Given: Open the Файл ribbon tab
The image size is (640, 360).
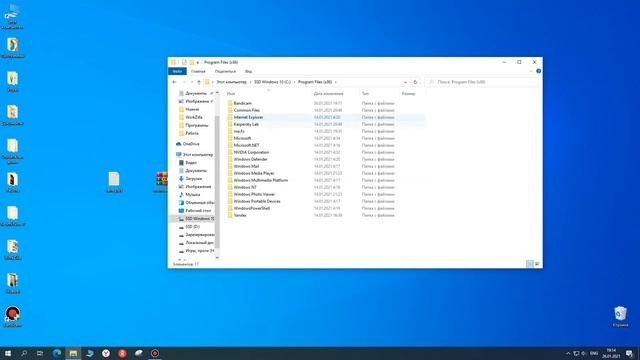Looking at the screenshot, I should click(177, 71).
